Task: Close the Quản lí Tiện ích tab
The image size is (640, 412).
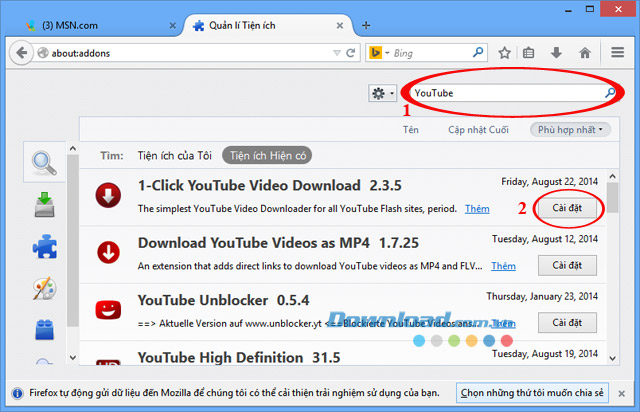Action: [x=340, y=25]
